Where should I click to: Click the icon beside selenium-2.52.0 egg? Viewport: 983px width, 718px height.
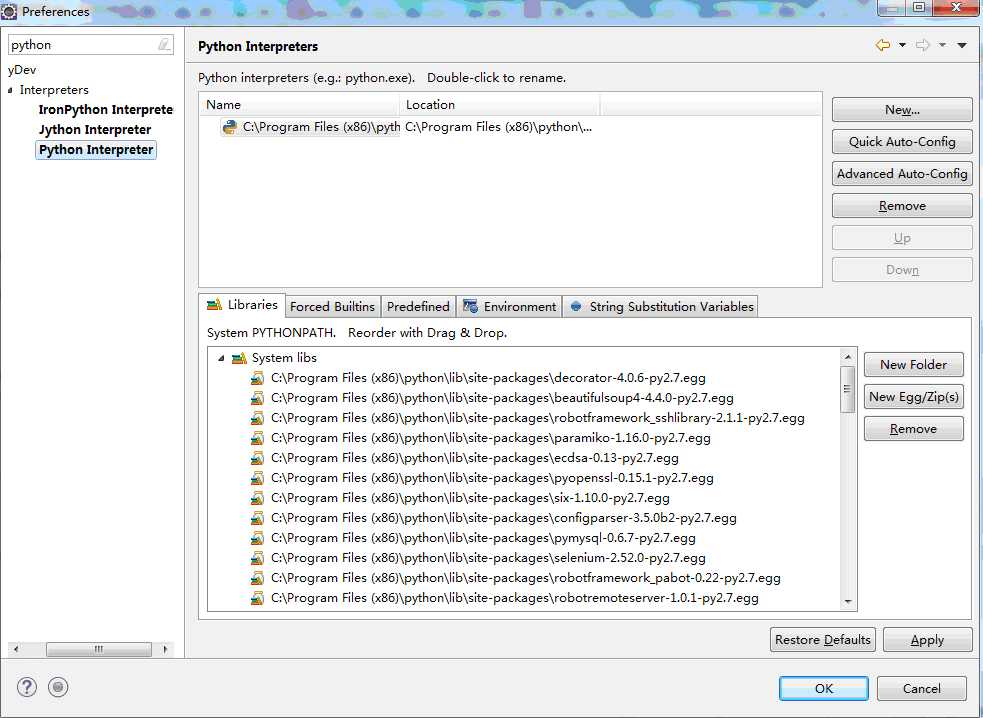coord(257,559)
